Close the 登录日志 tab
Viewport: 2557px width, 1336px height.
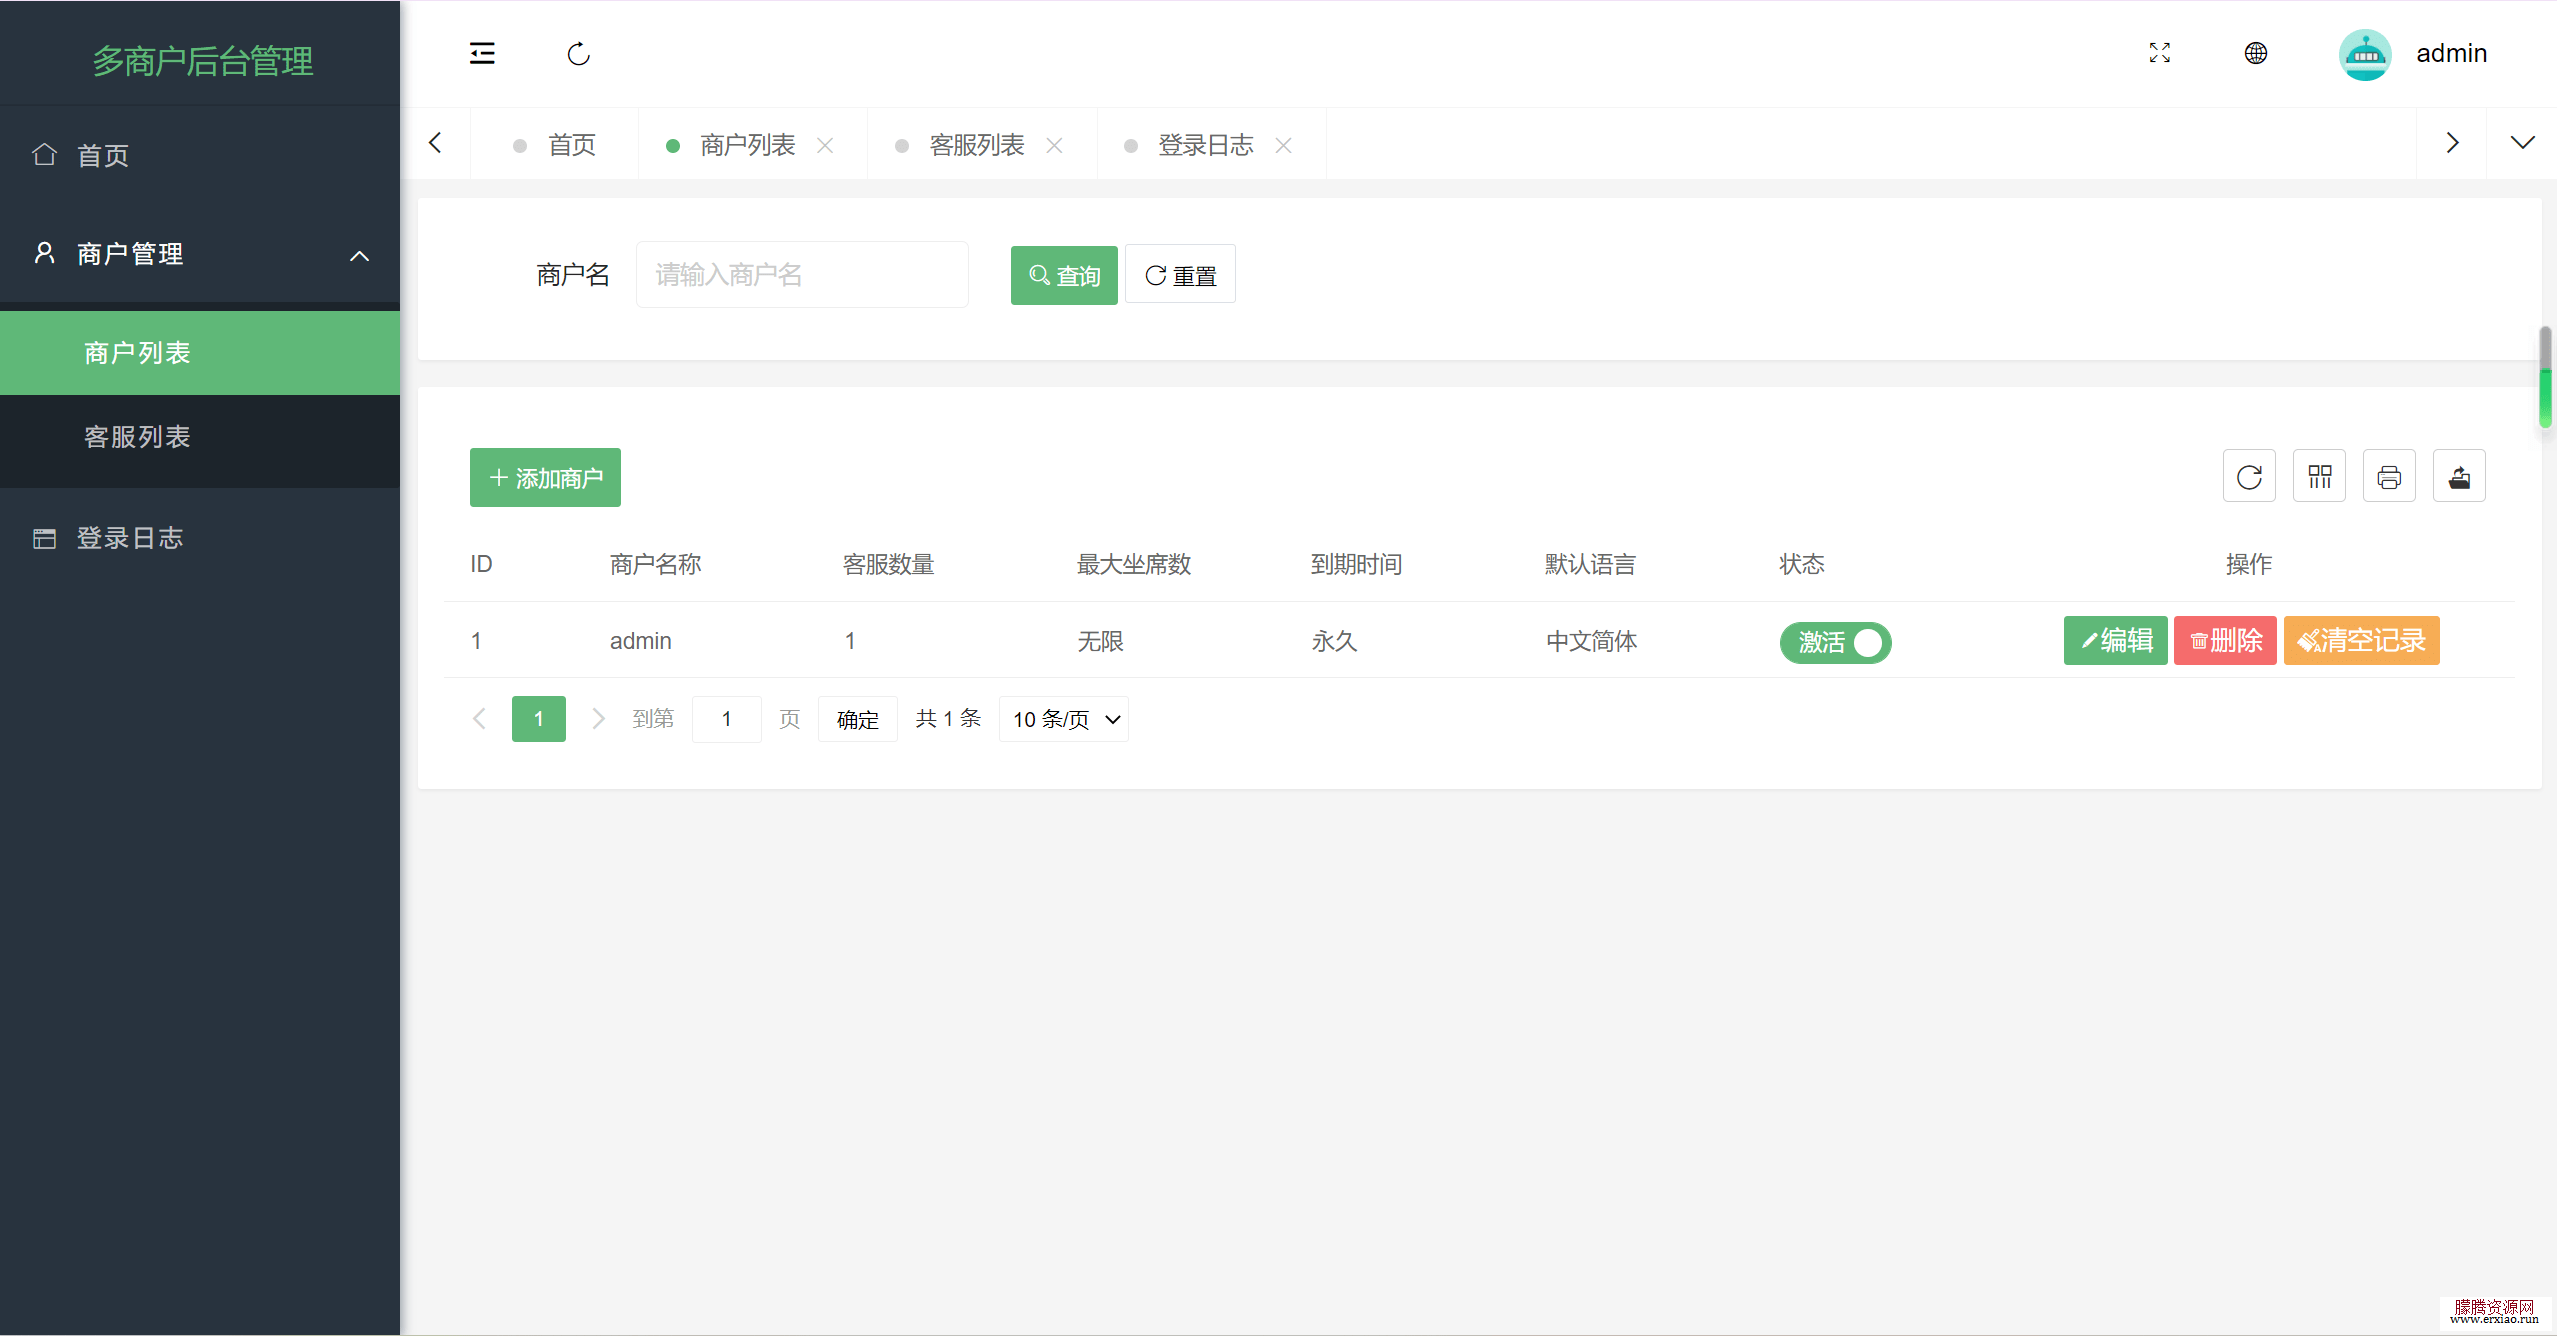click(x=1283, y=145)
